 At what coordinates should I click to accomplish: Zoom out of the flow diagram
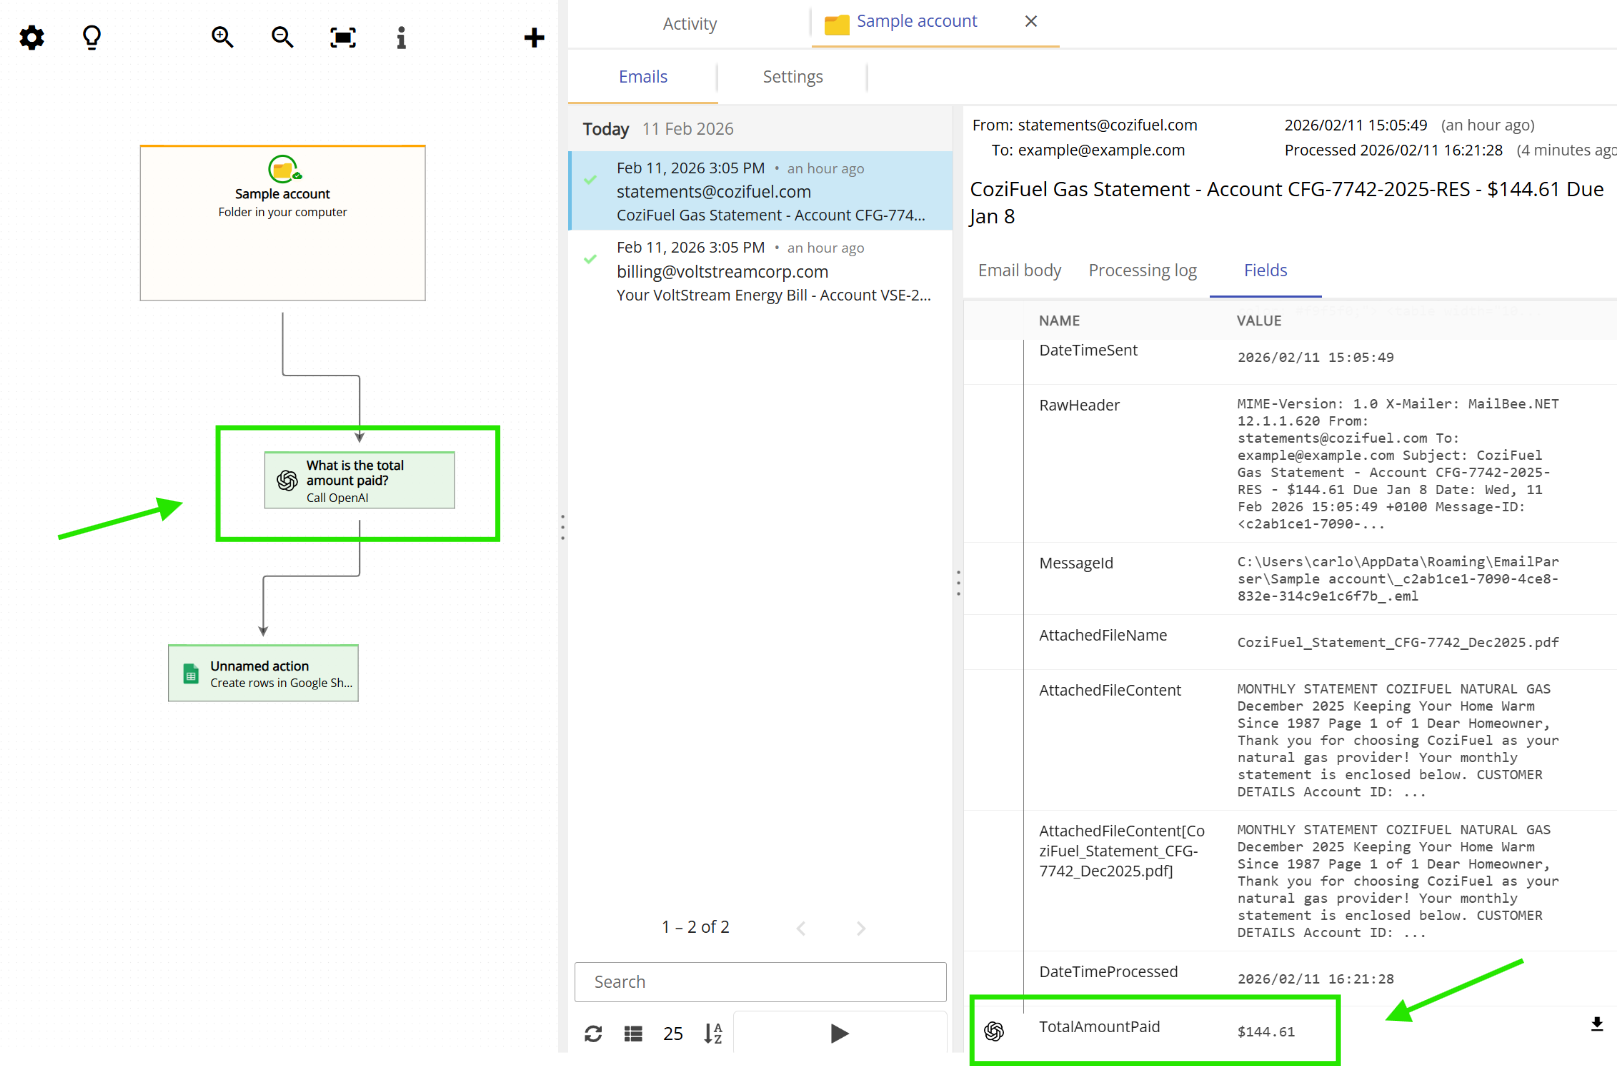[x=282, y=37]
